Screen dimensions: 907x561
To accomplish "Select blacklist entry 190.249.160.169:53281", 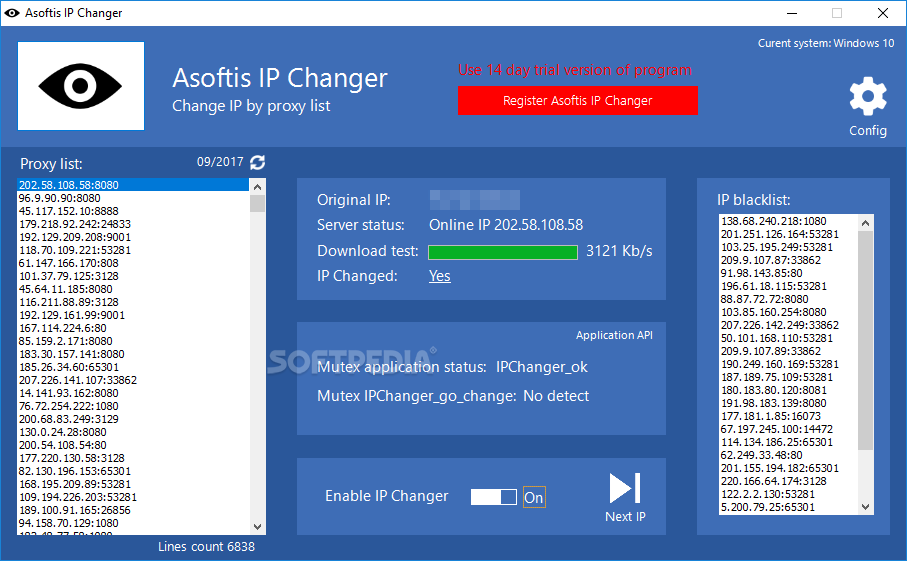I will coord(788,364).
